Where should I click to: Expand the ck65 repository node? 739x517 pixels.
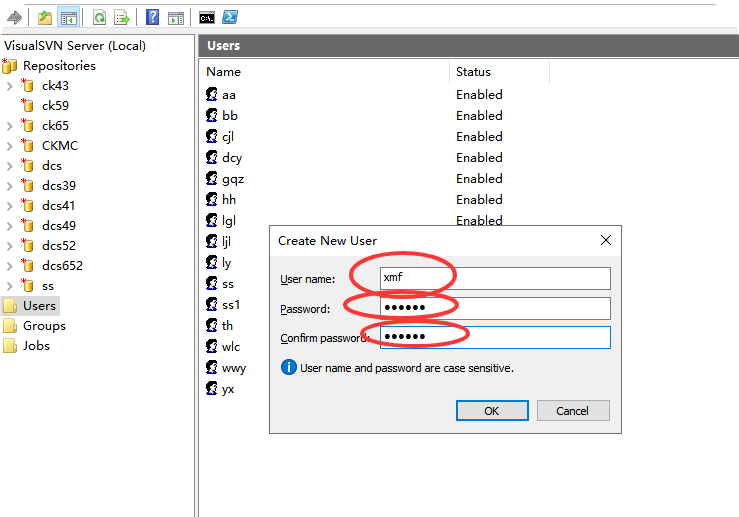pos(9,126)
